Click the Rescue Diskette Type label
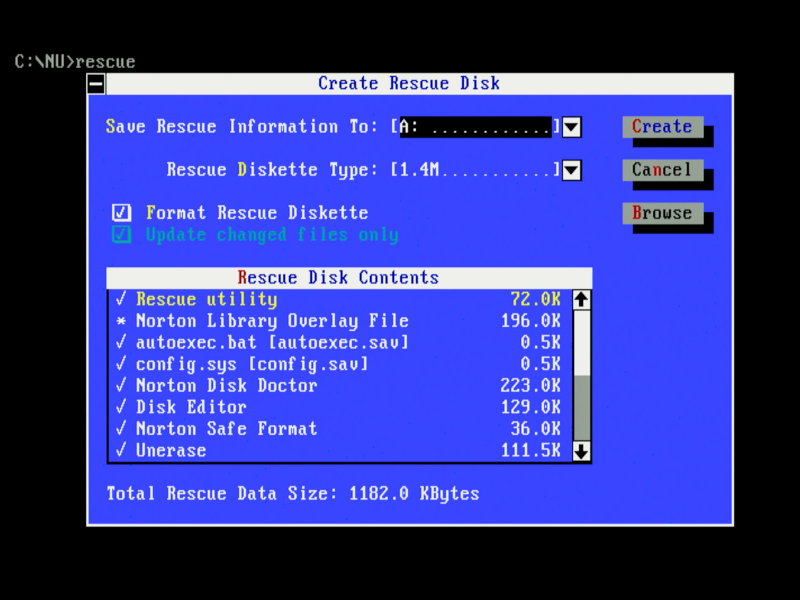This screenshot has width=800, height=600. [x=272, y=170]
